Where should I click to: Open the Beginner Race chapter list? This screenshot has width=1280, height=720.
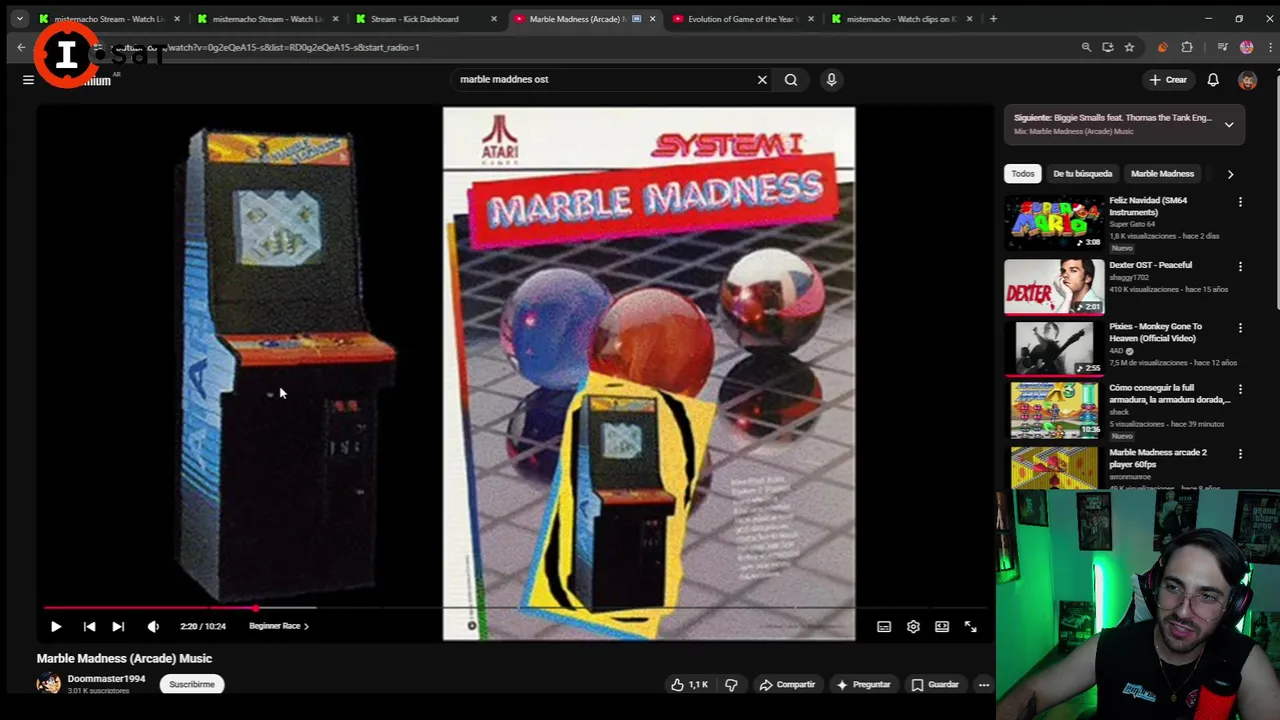click(279, 626)
